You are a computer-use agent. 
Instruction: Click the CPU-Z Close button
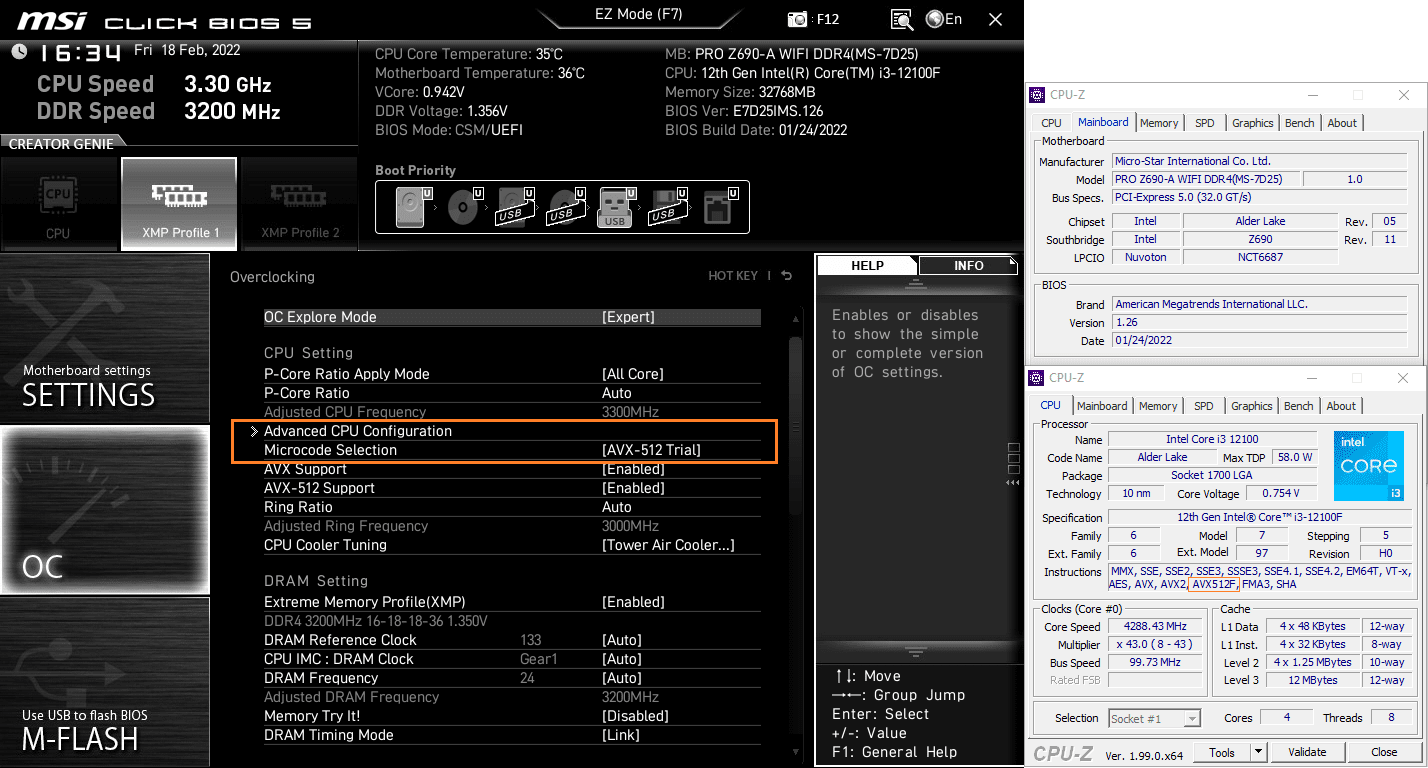point(1384,752)
